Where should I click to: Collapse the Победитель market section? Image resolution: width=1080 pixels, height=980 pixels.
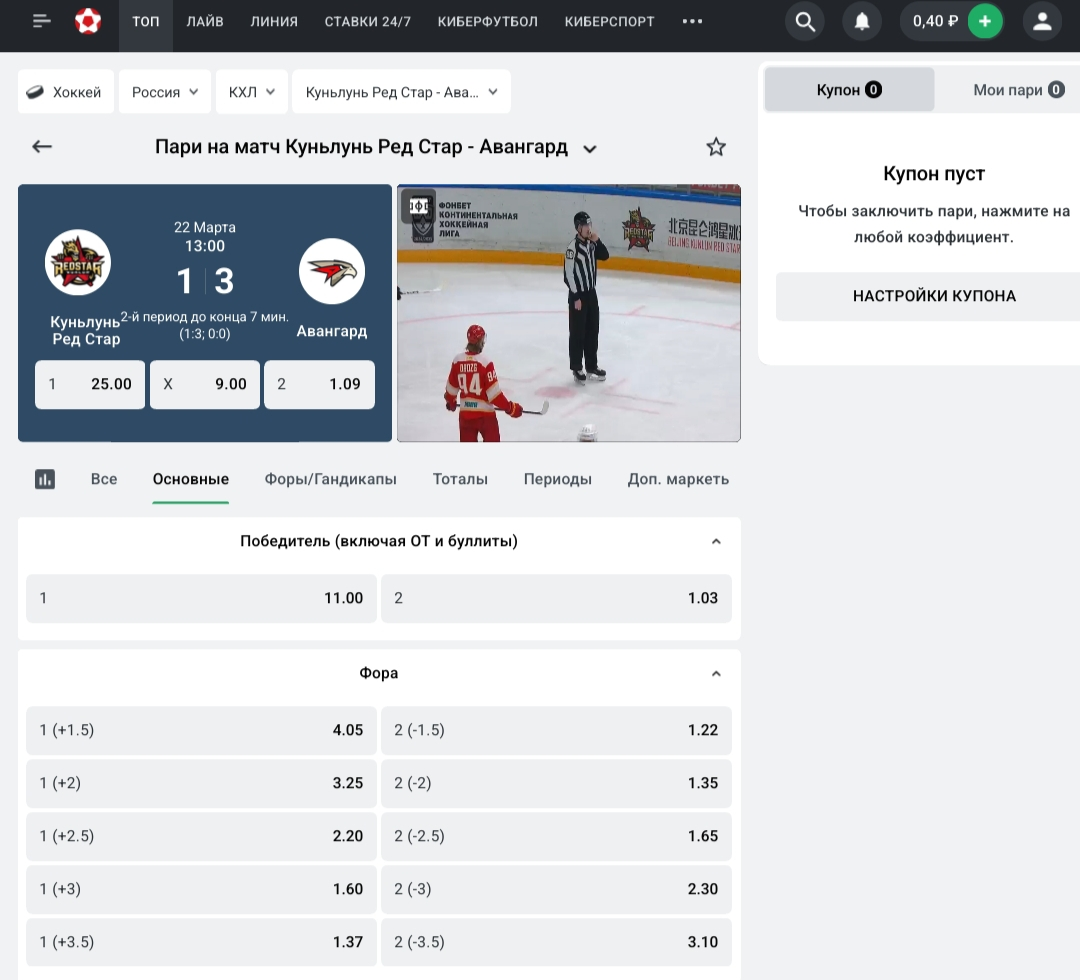click(716, 542)
